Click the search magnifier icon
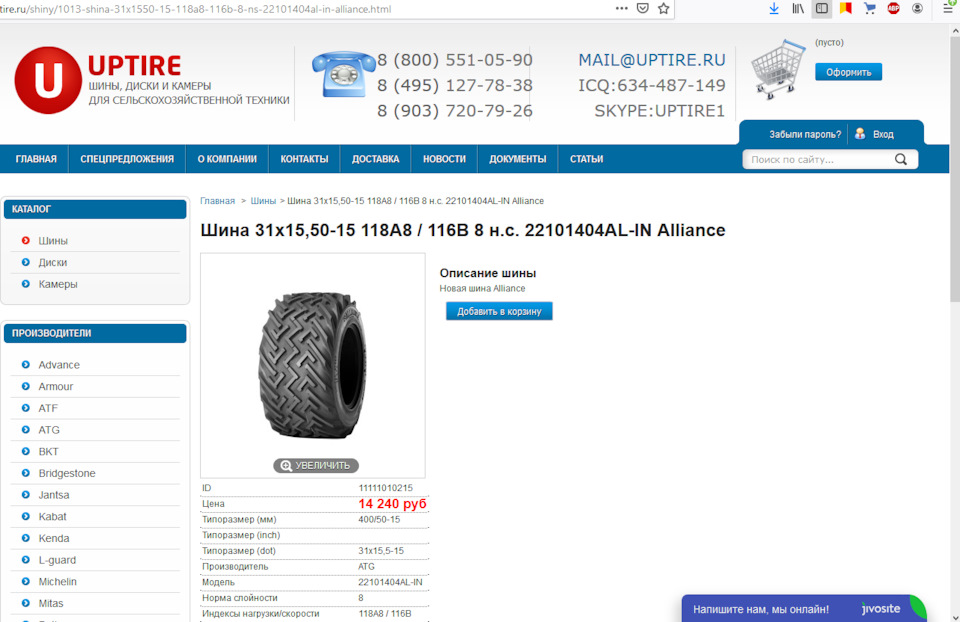Image resolution: width=960 pixels, height=622 pixels. pyautogui.click(x=901, y=159)
